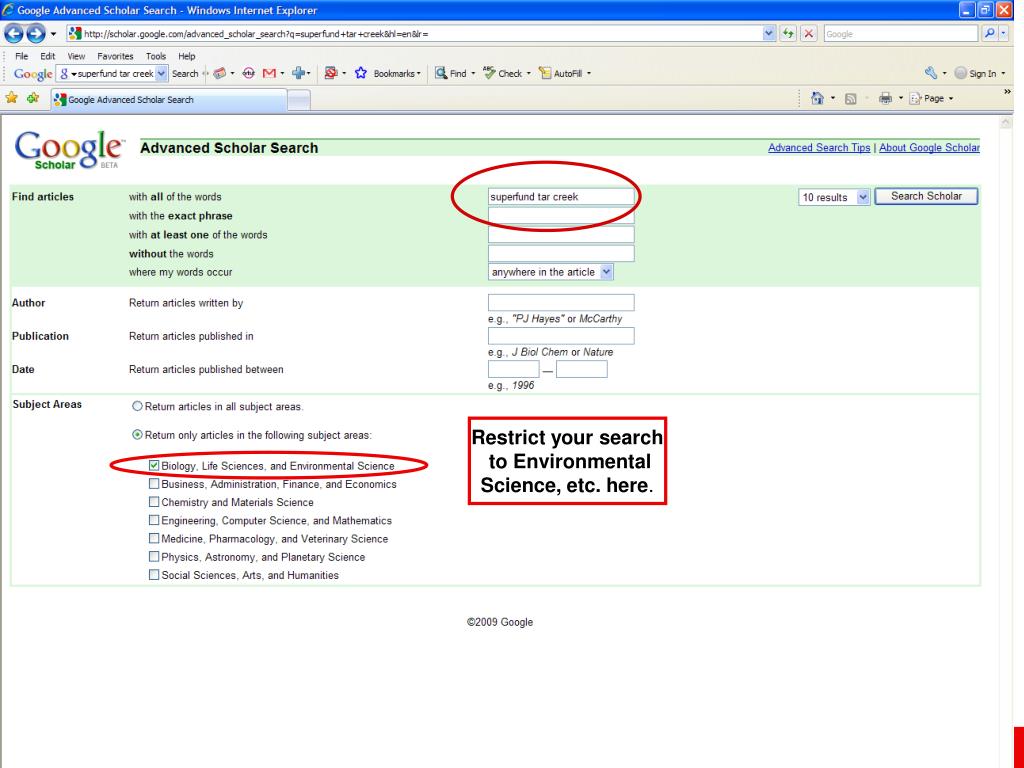
Task: Click the Page icon in command bar
Action: [x=916, y=99]
